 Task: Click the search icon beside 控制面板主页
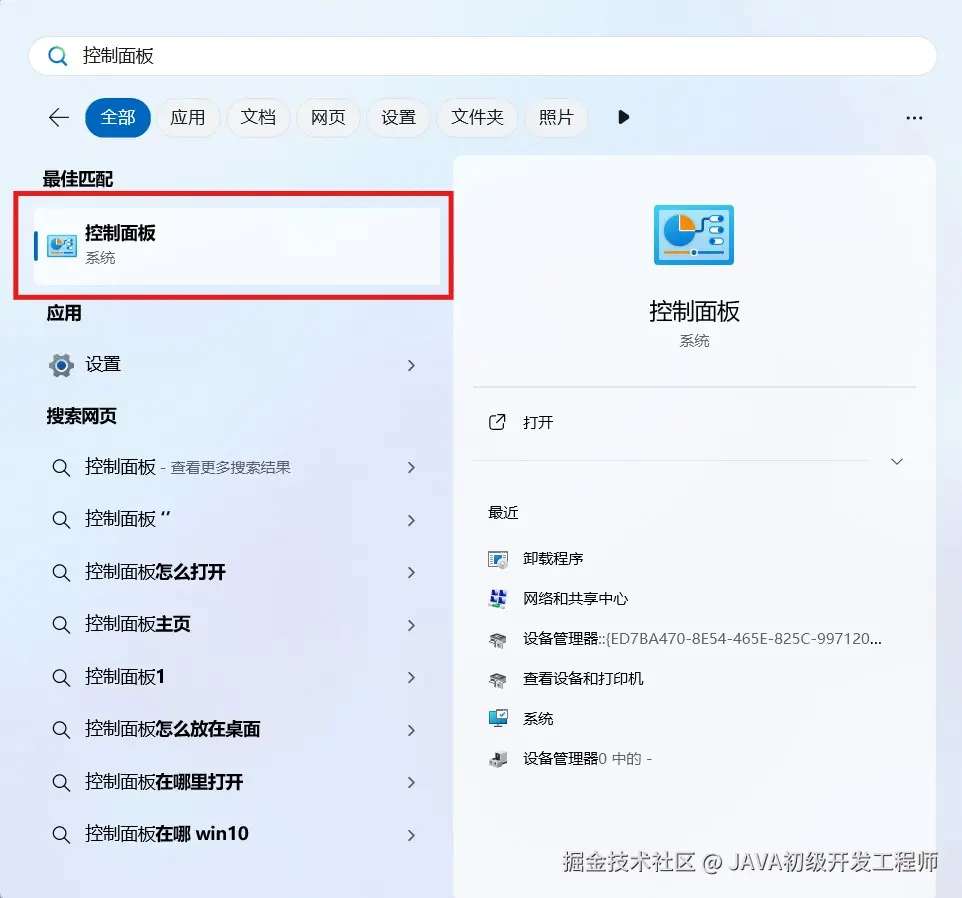coord(61,624)
